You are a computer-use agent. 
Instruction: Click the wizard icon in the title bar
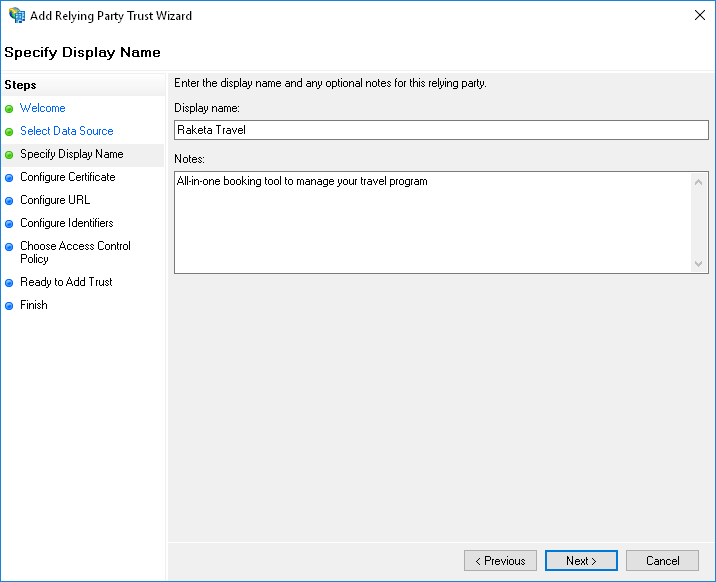tap(16, 16)
